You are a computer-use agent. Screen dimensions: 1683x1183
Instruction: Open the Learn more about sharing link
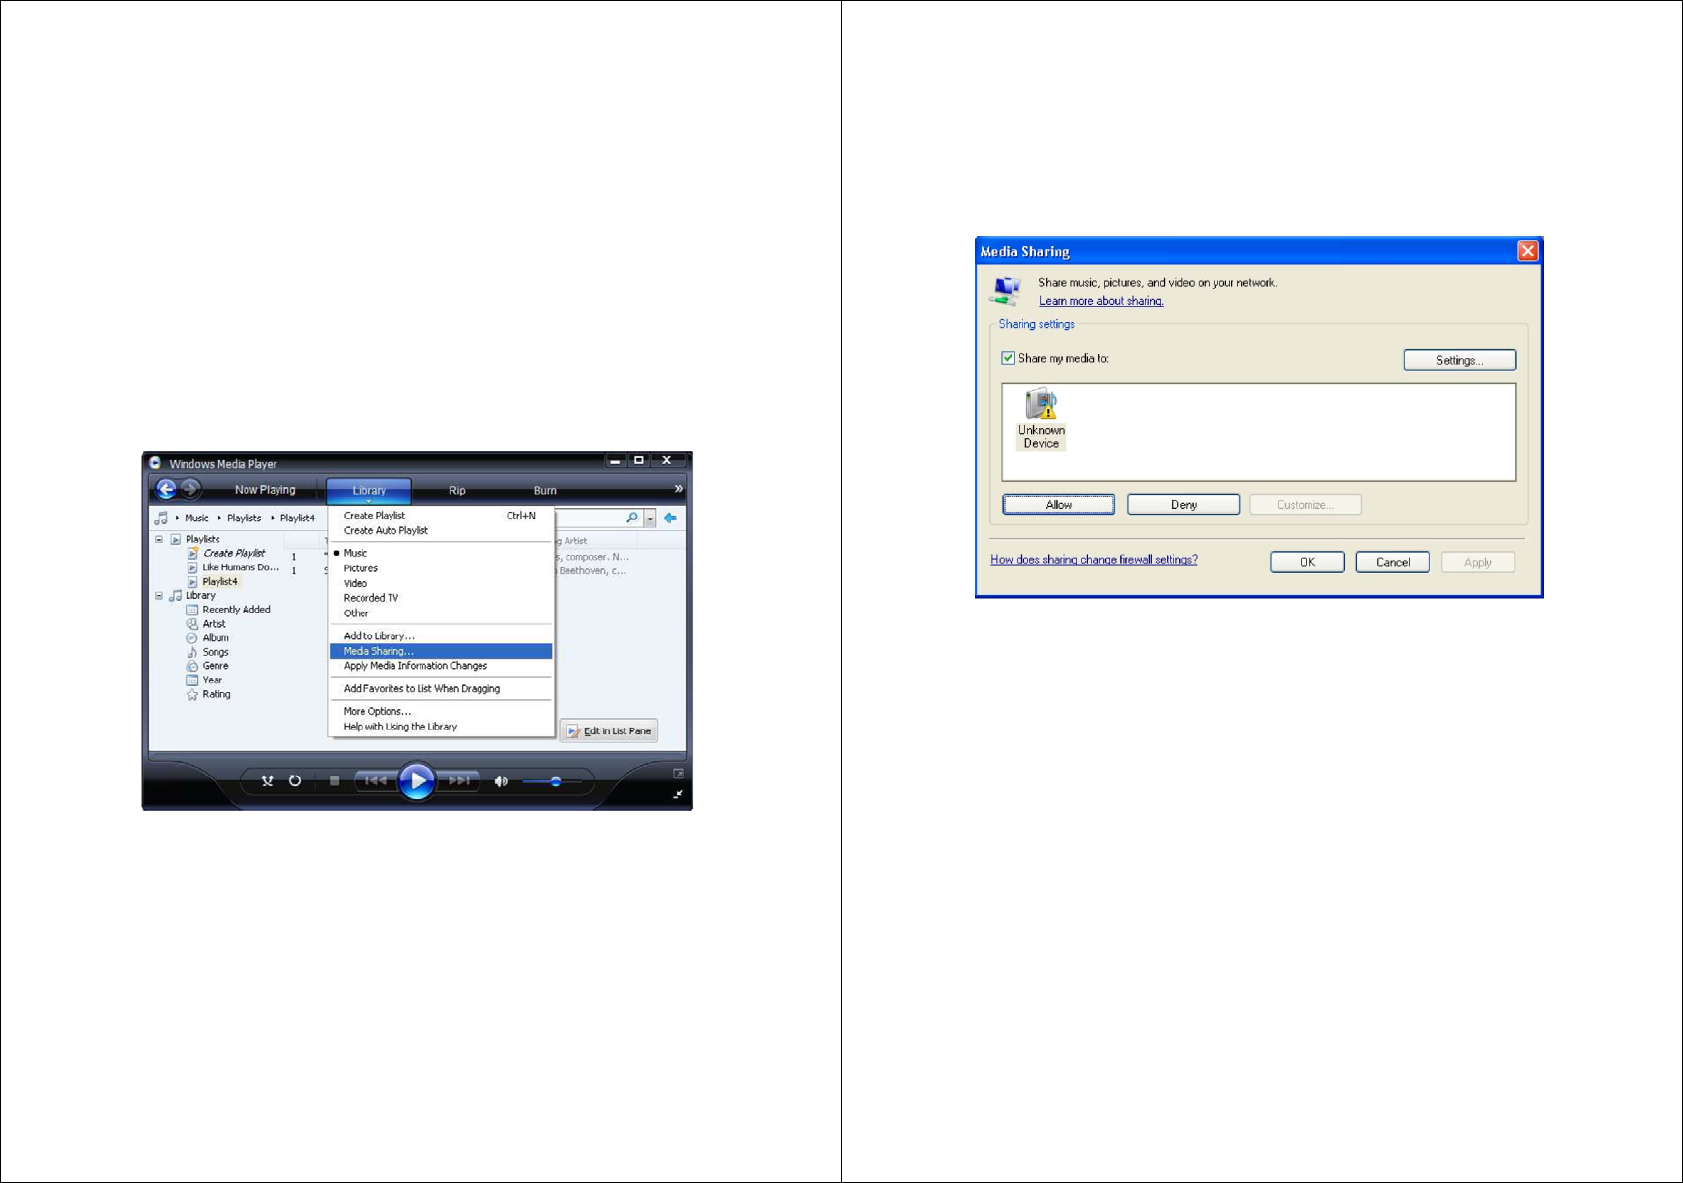pyautogui.click(x=1101, y=301)
